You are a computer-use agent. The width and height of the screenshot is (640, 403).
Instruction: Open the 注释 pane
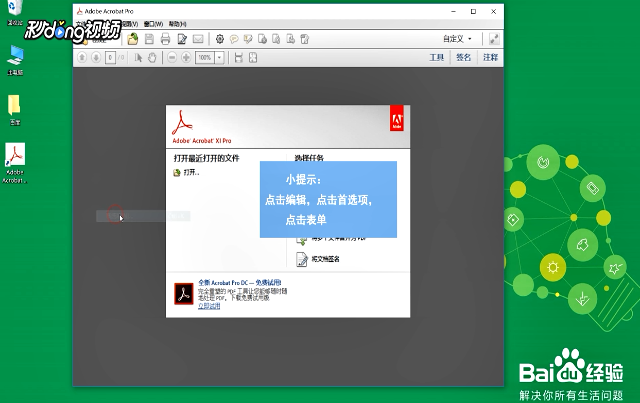[x=490, y=58]
